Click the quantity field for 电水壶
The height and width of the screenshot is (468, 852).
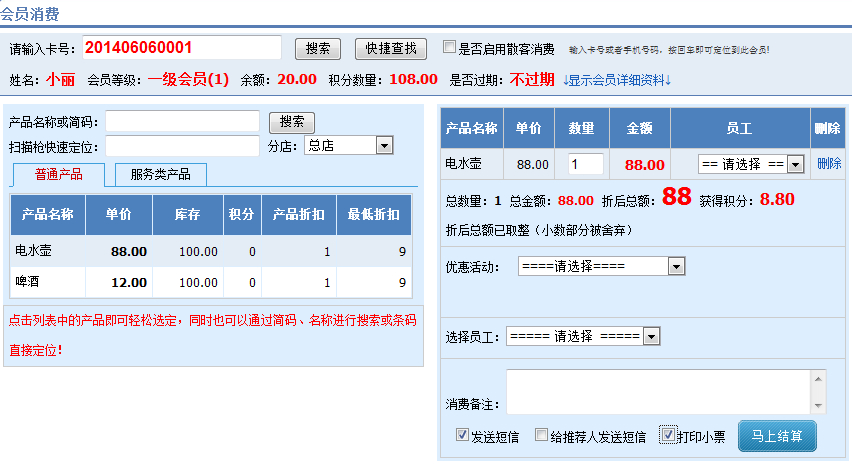pyautogui.click(x=586, y=164)
